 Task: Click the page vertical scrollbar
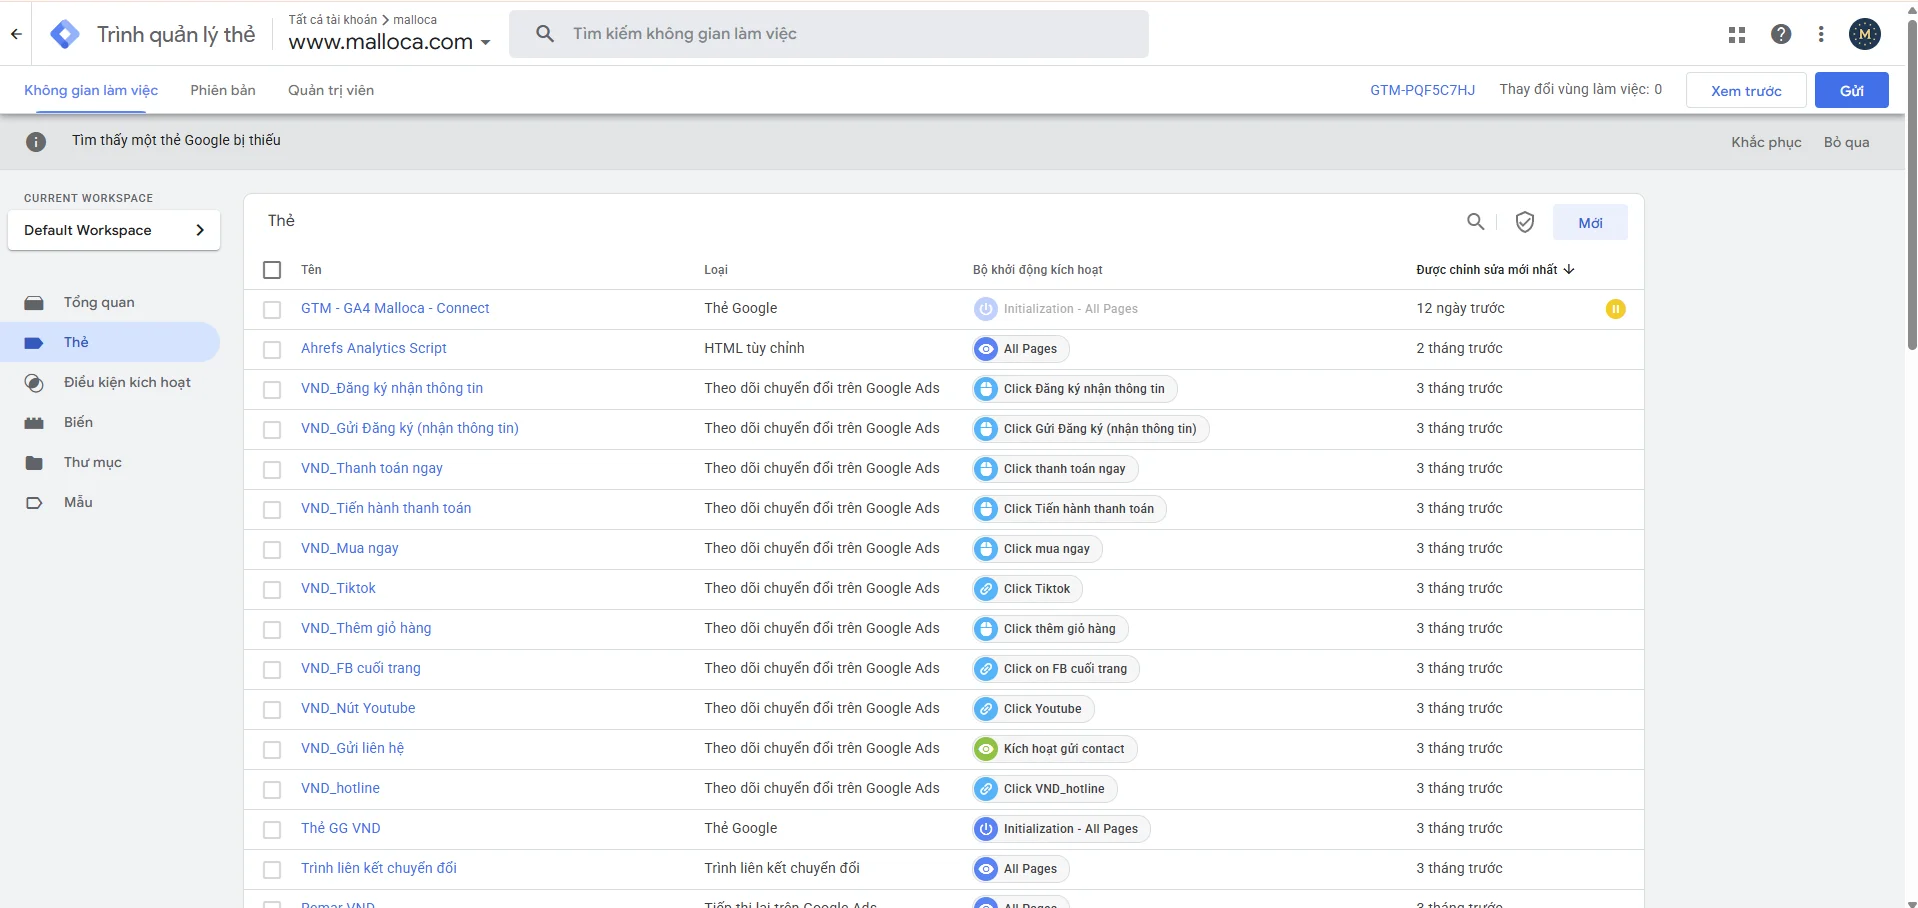coord(1911,185)
